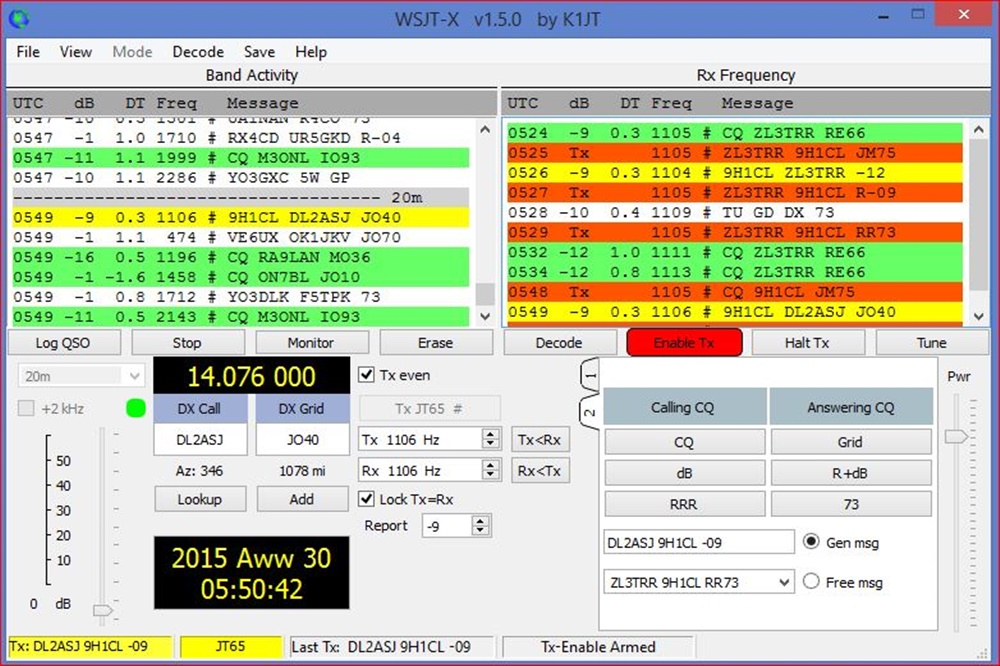Screen dimensions: 1000x666
Task: Adjust the Pwr power slider handle
Action: click(x=956, y=436)
